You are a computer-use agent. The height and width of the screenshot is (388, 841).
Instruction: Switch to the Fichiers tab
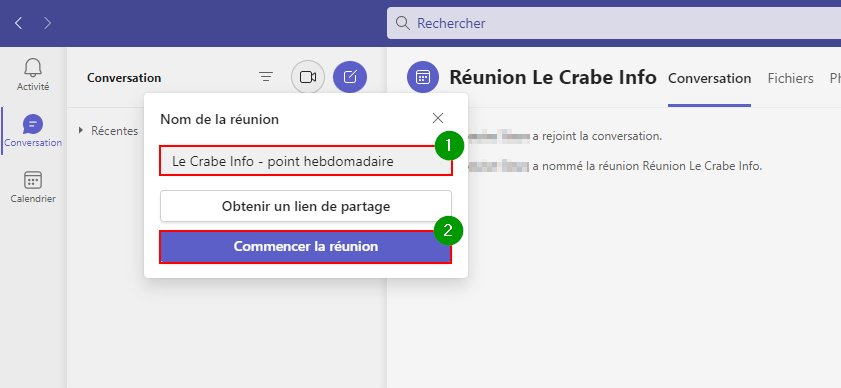click(x=790, y=78)
